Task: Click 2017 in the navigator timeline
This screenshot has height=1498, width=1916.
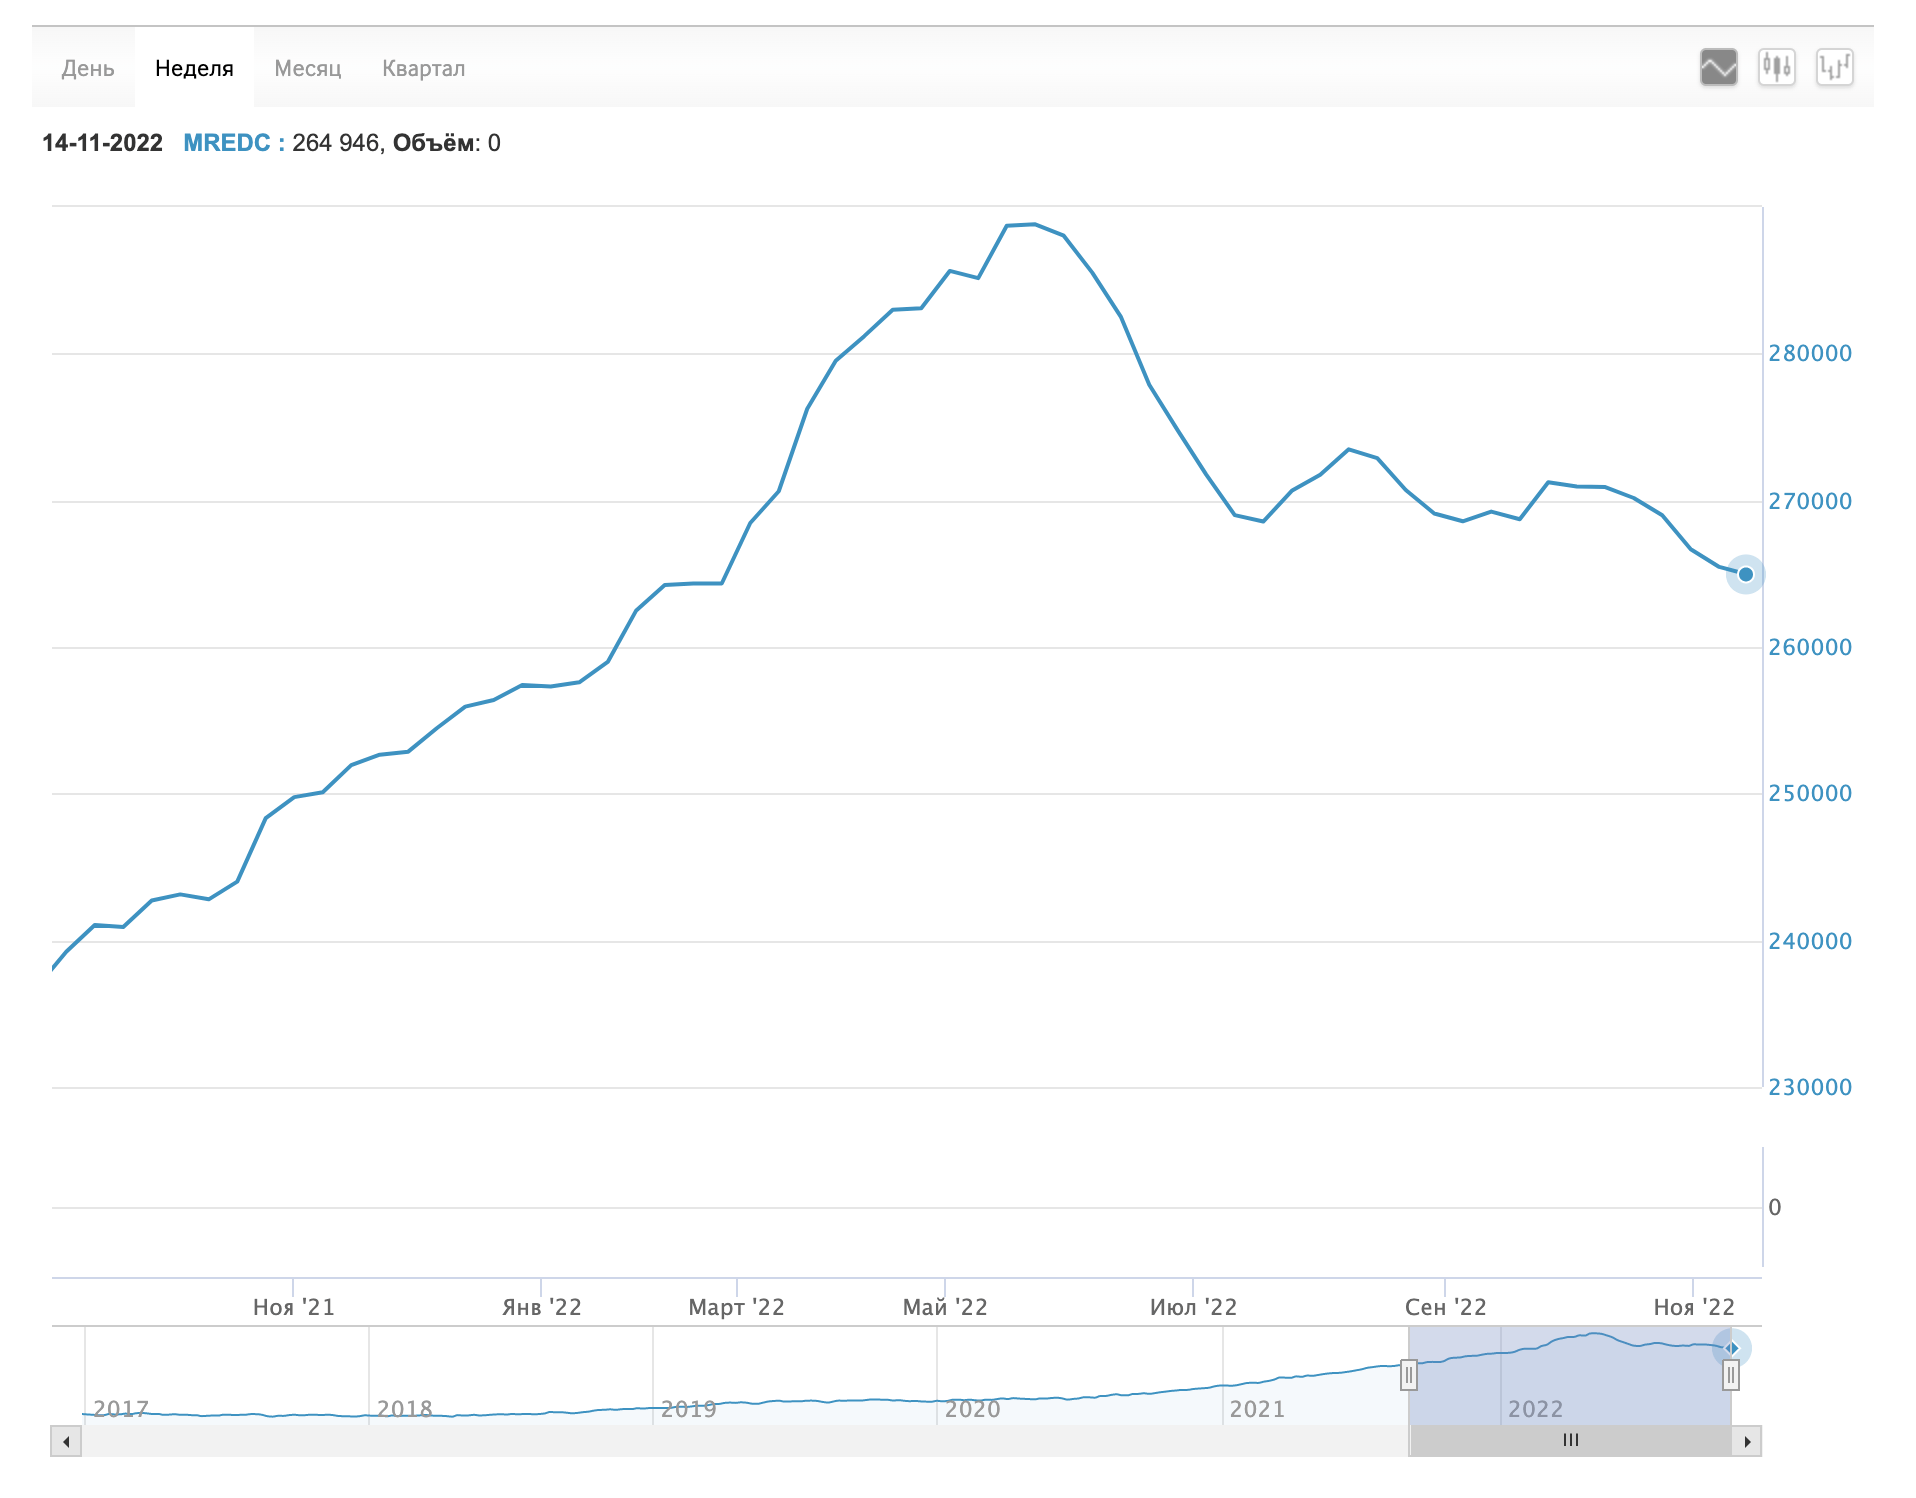Action: [121, 1409]
